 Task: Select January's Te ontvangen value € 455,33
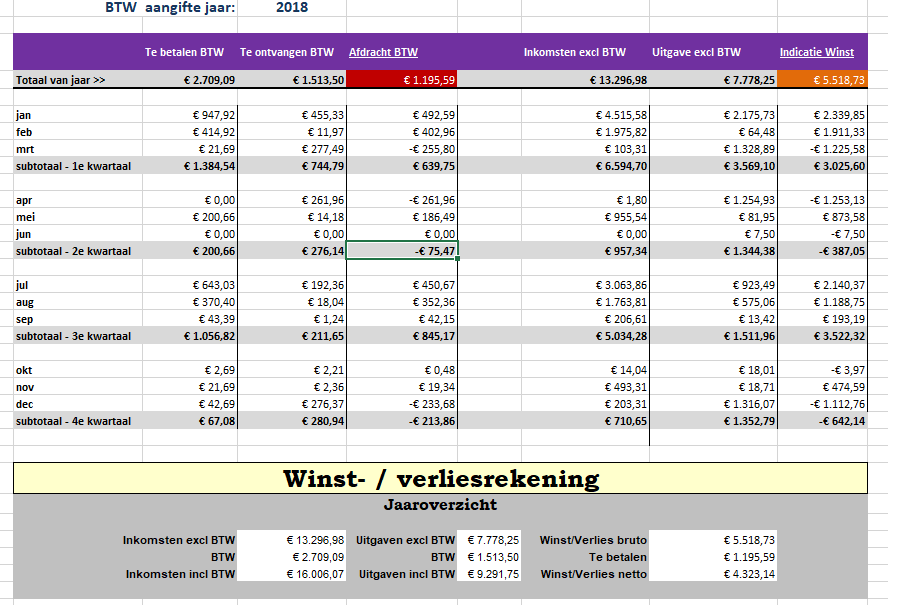(322, 115)
